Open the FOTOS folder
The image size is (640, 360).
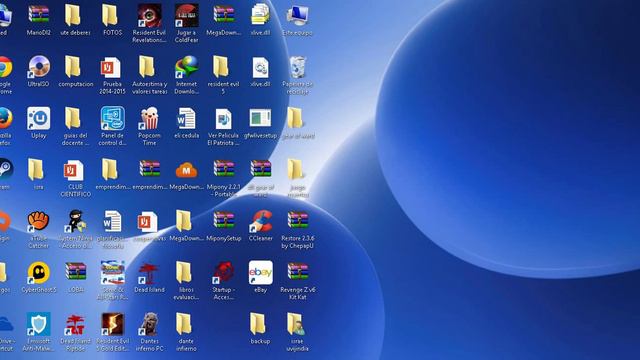[110, 15]
